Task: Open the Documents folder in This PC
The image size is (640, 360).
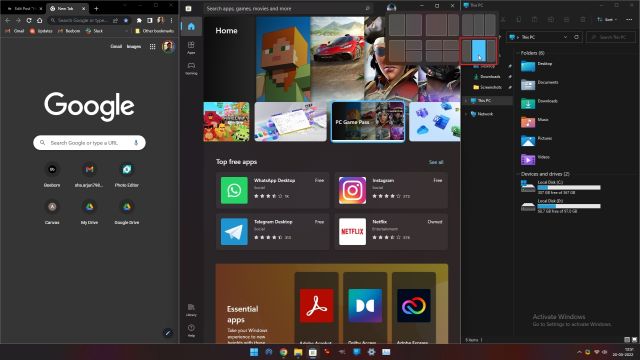Action: coord(540,84)
